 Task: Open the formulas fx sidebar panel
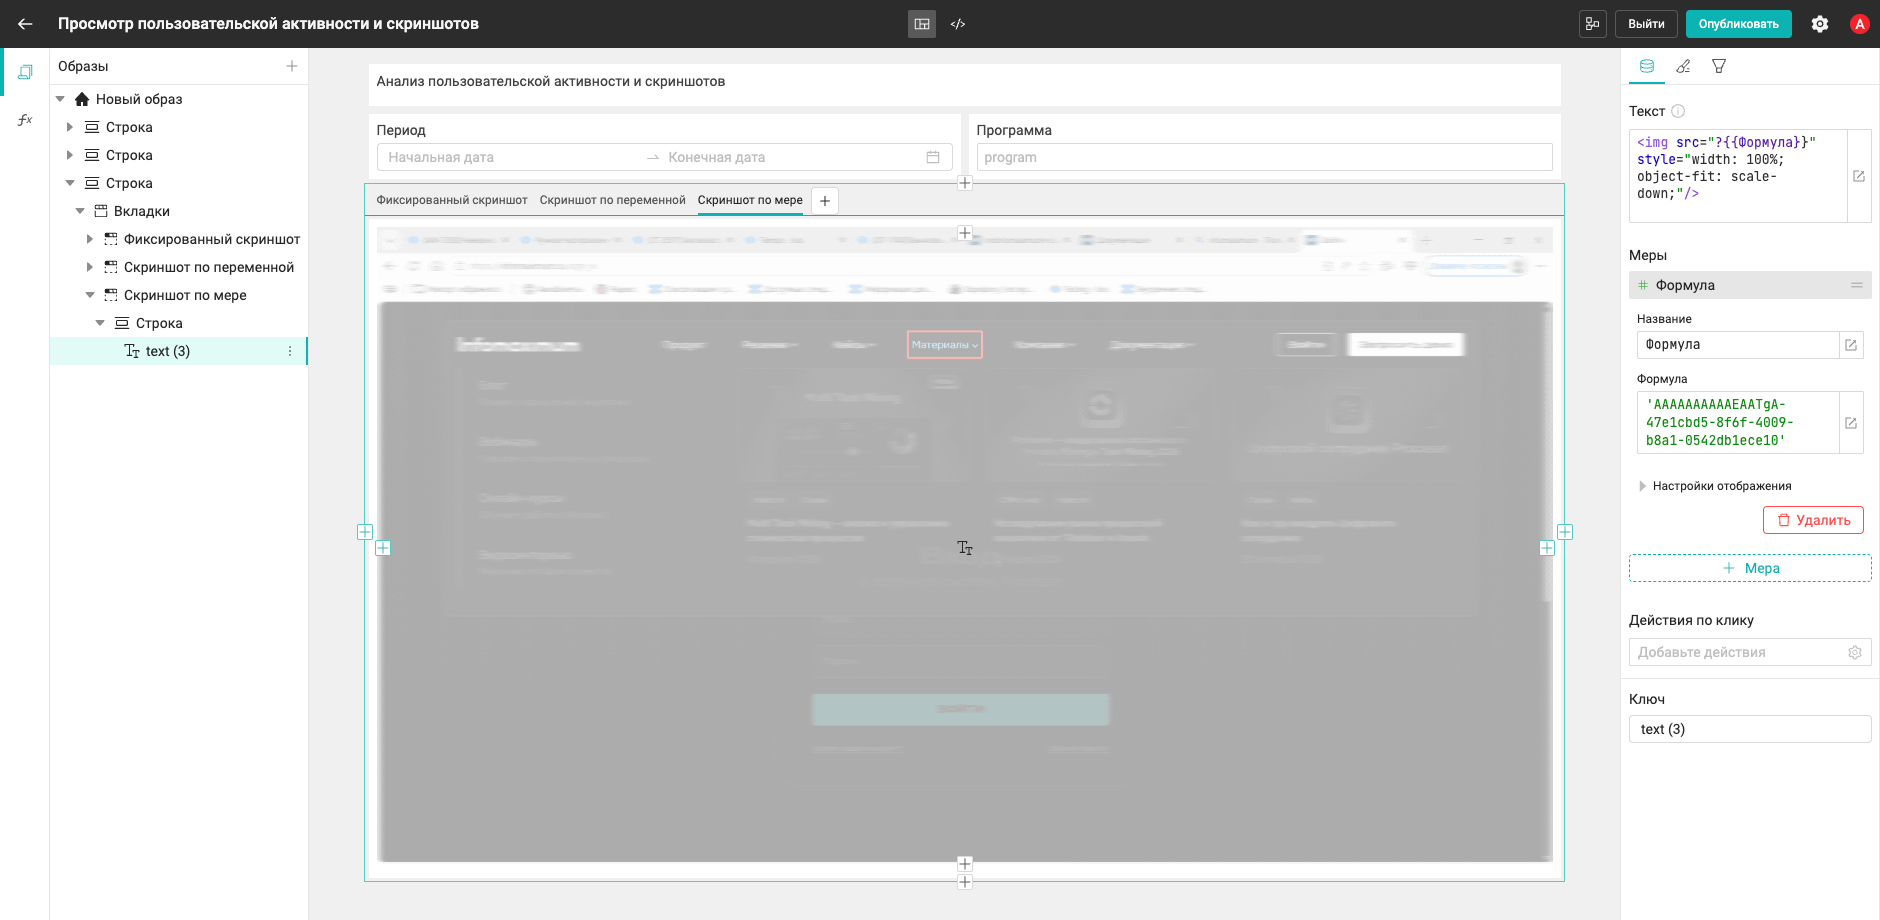tap(25, 120)
